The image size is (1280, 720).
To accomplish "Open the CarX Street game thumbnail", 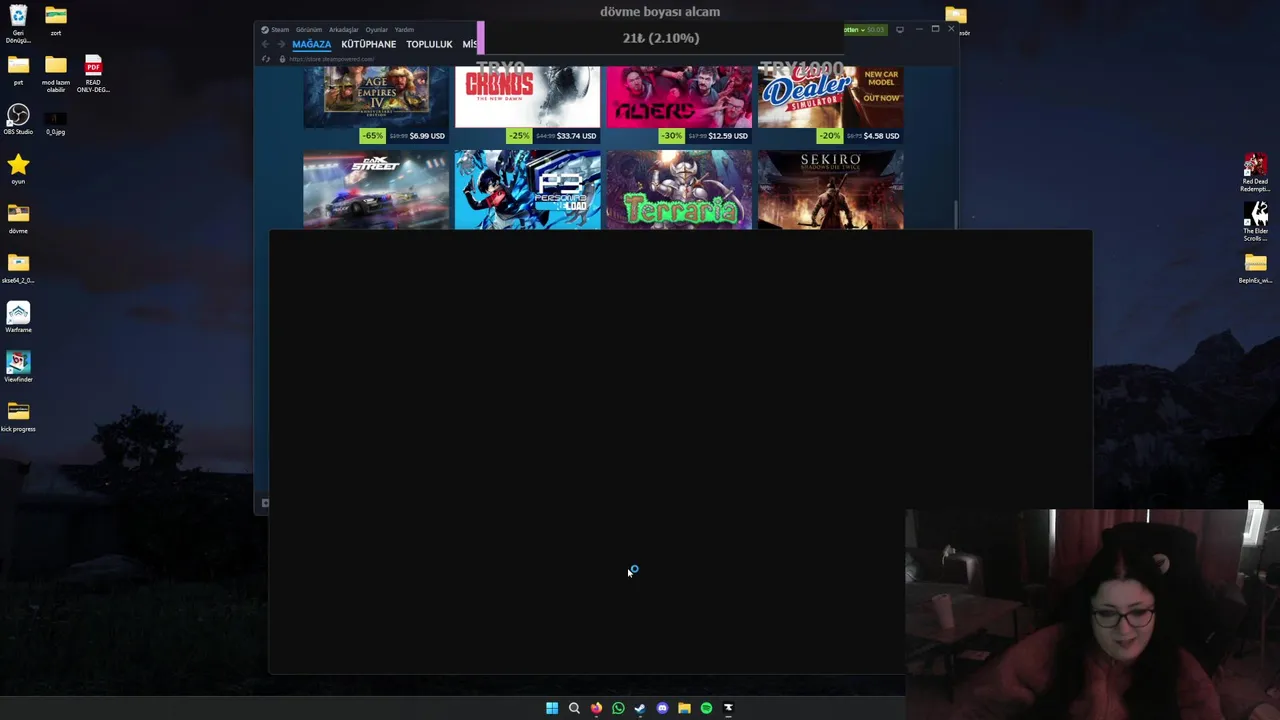I will [x=376, y=190].
